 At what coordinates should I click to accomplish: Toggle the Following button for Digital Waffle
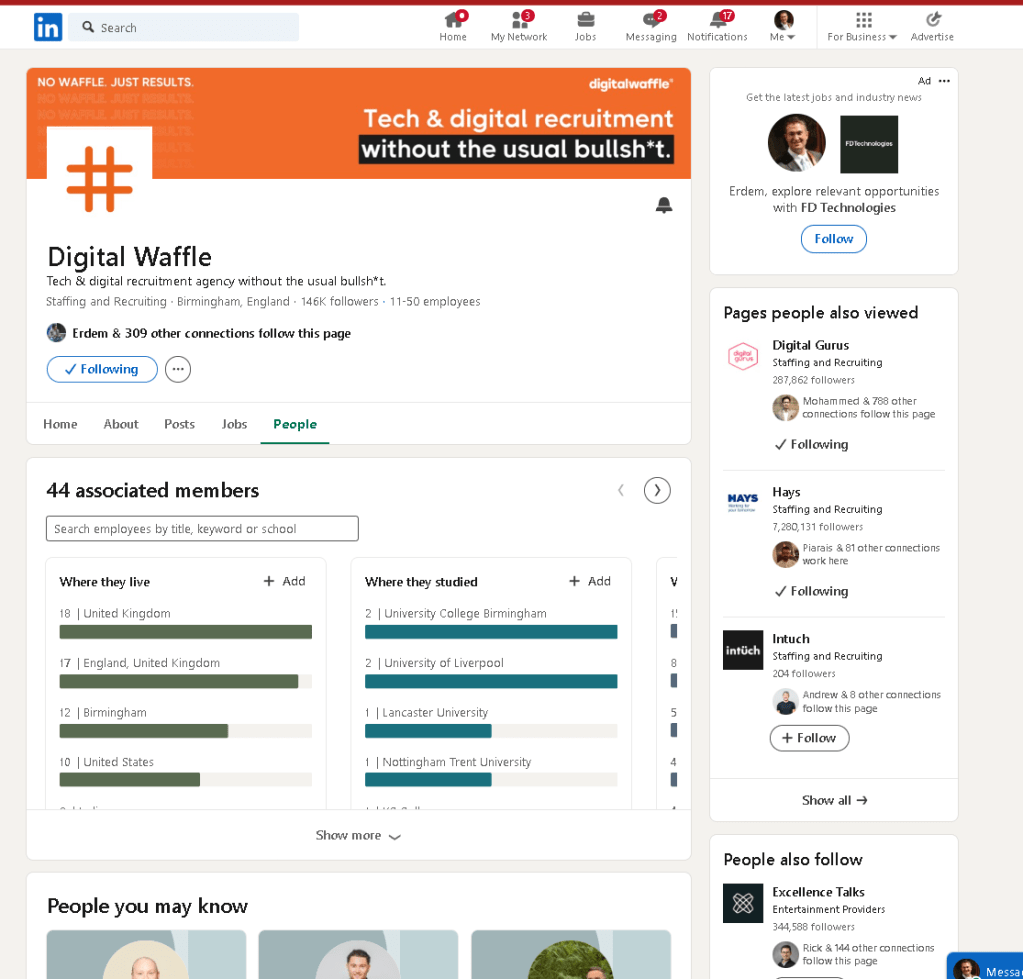coord(102,369)
